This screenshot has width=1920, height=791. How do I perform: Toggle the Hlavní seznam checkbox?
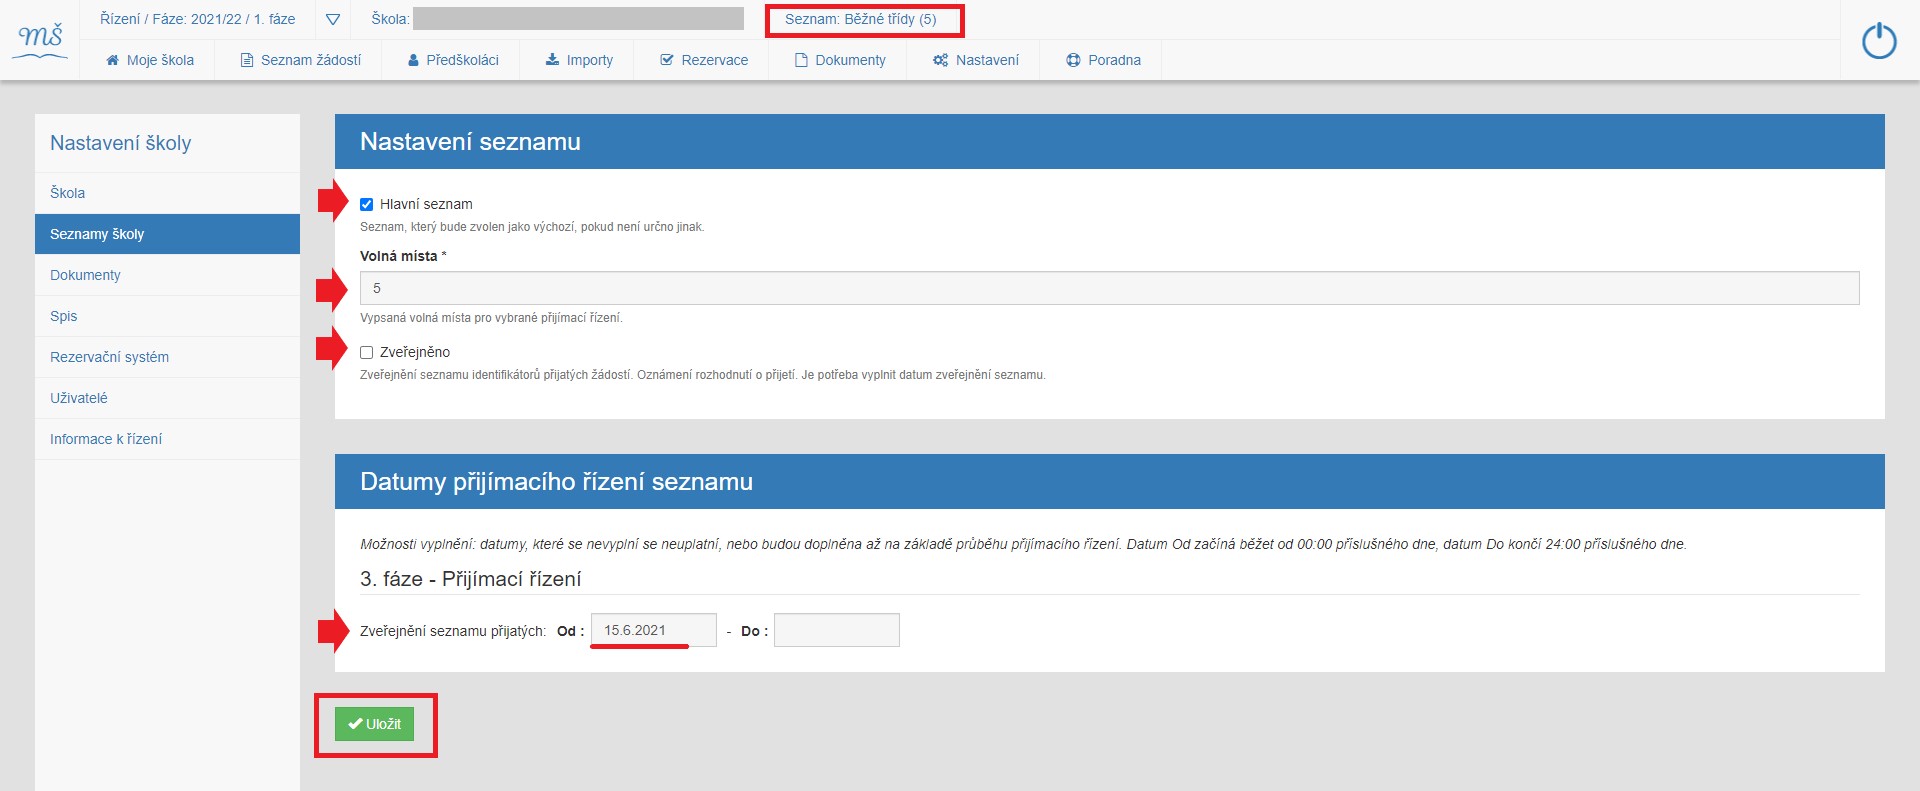pos(366,204)
